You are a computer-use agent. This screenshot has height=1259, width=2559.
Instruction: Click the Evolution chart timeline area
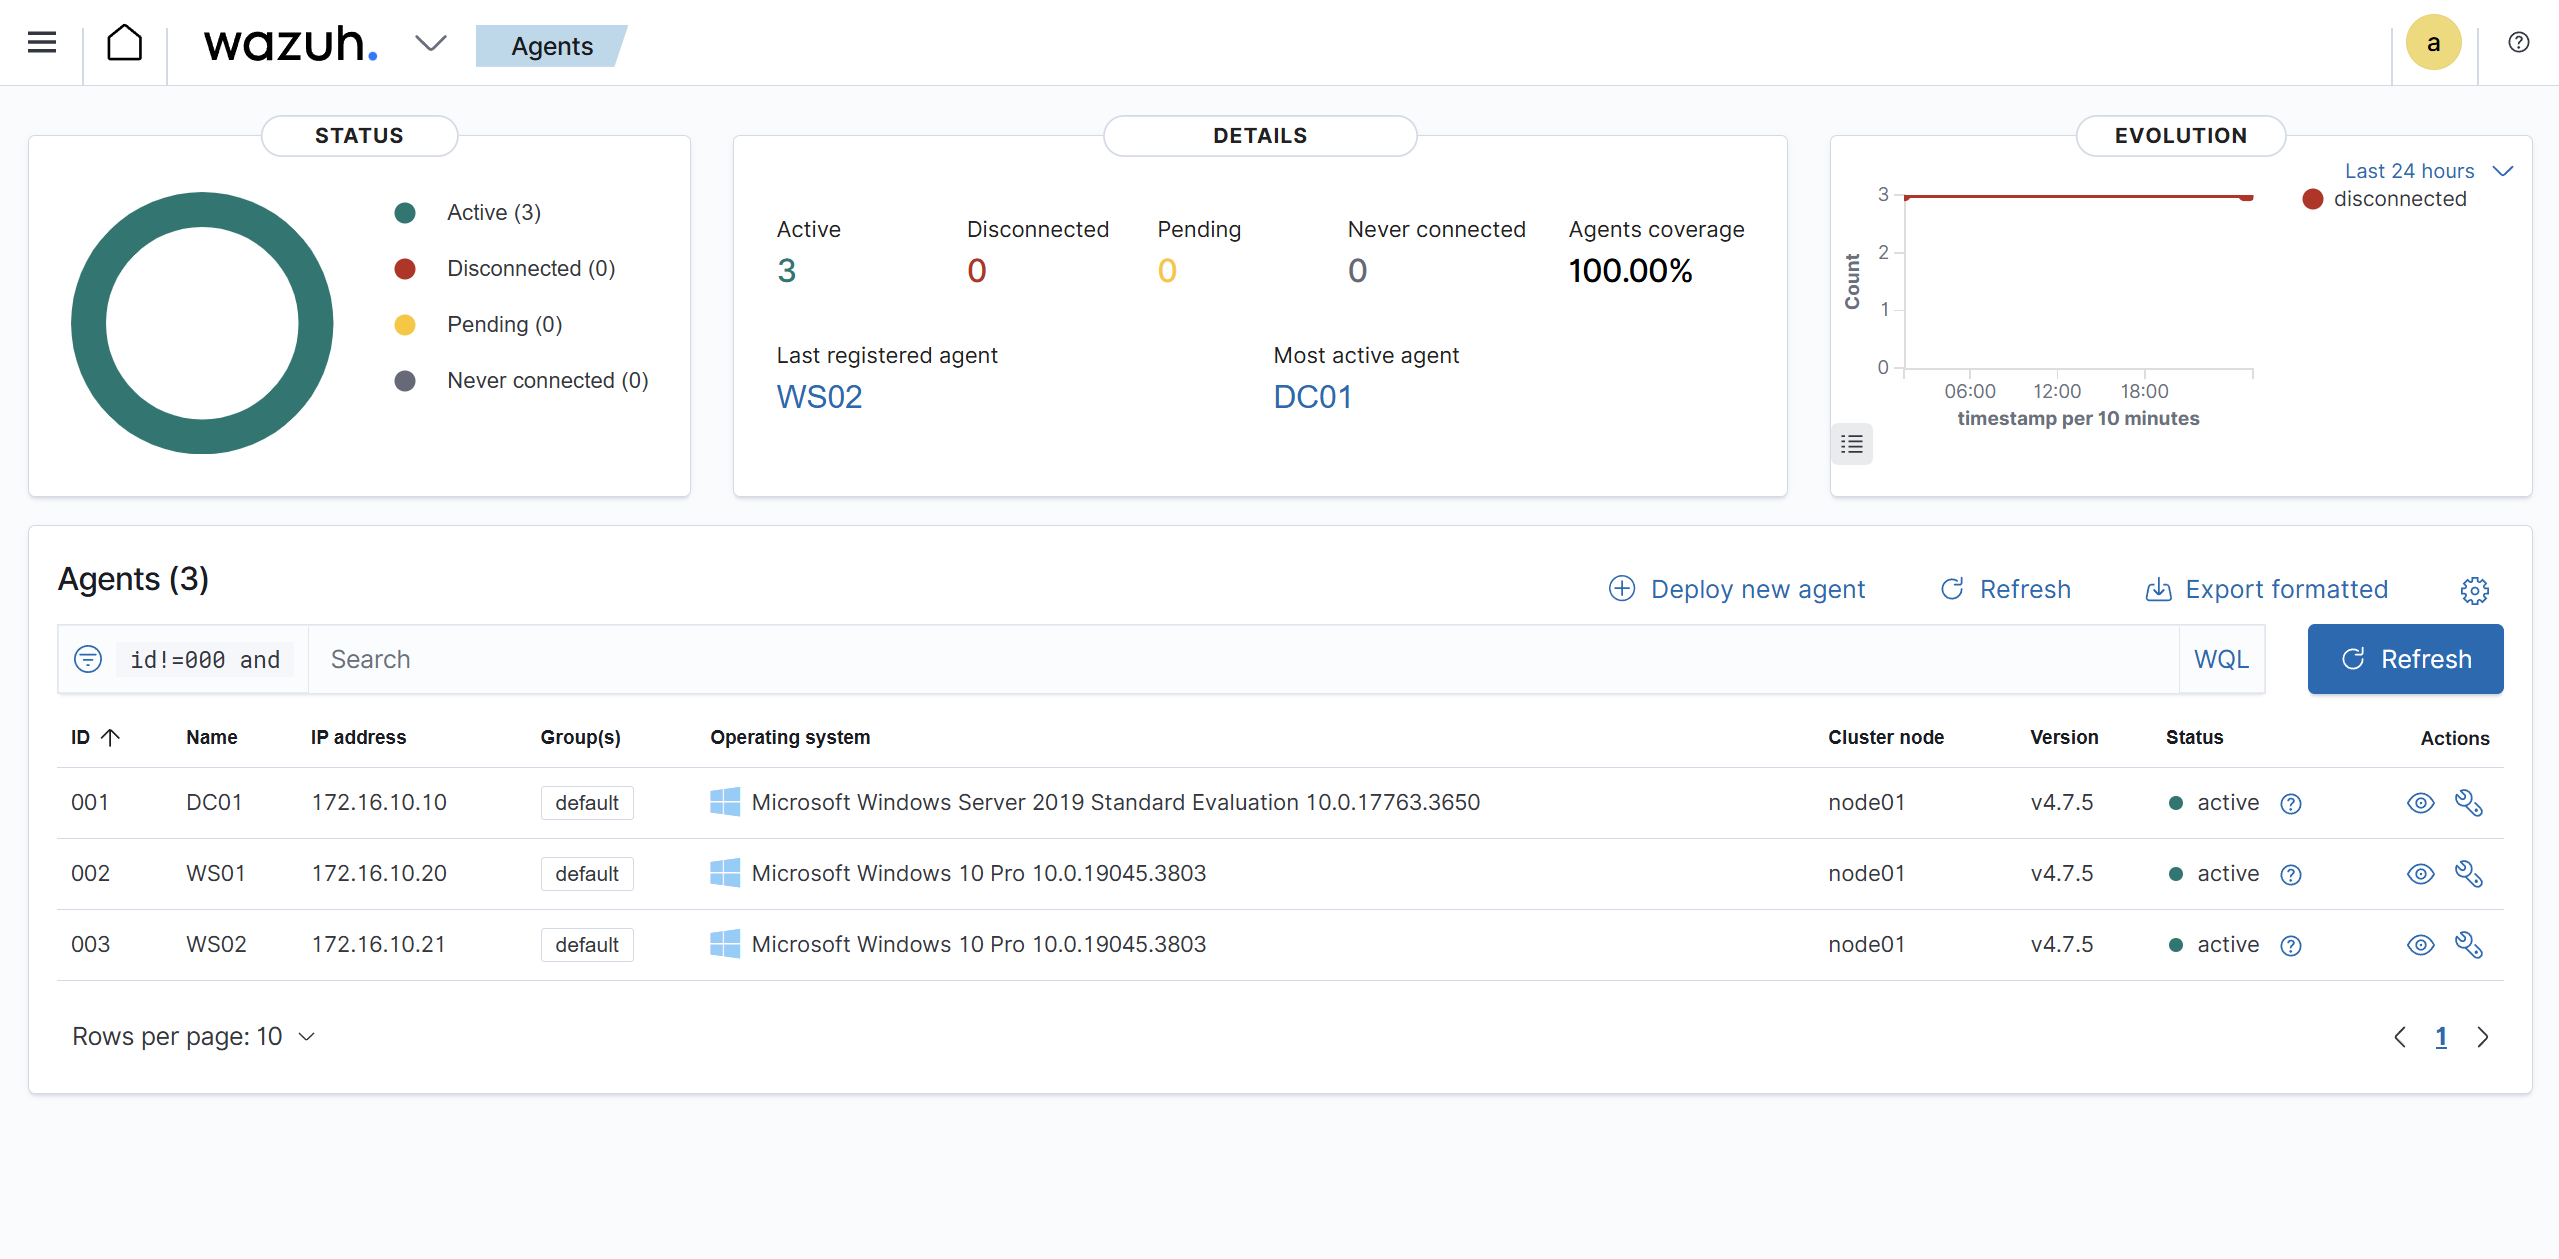pyautogui.click(x=2078, y=280)
